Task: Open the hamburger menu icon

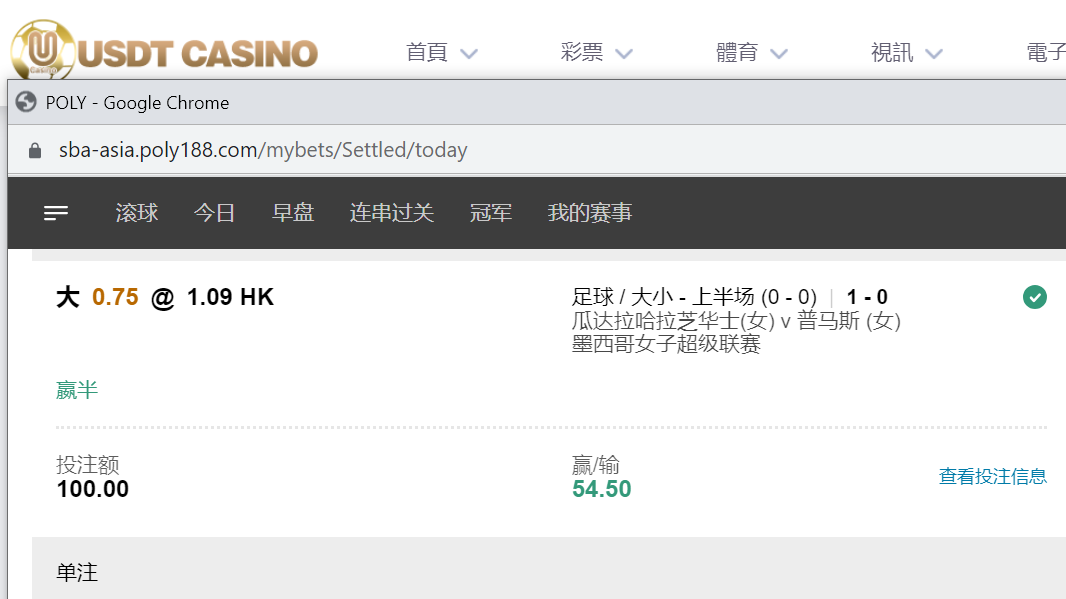Action: click(56, 213)
